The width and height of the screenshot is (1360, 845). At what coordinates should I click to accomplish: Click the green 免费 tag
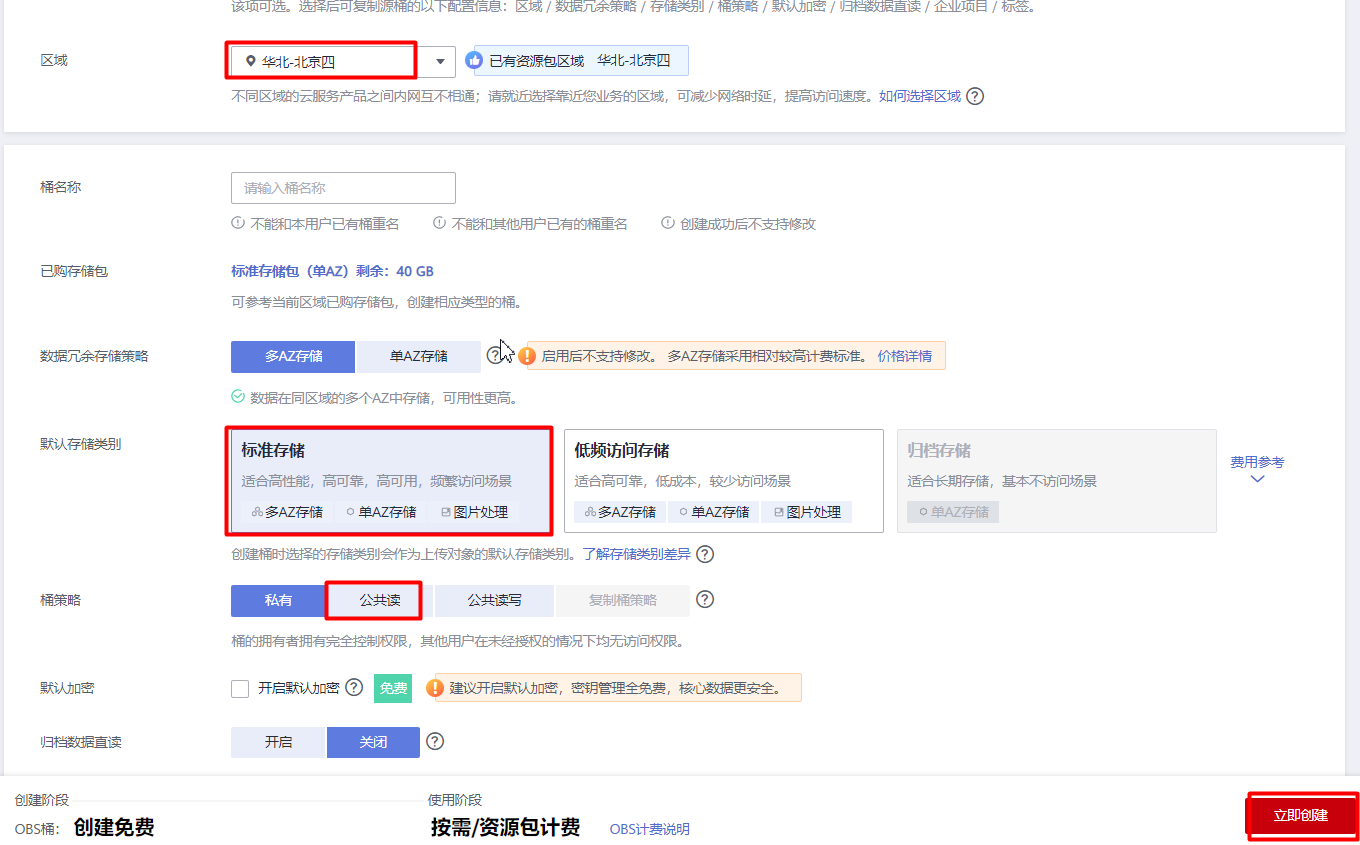click(393, 689)
